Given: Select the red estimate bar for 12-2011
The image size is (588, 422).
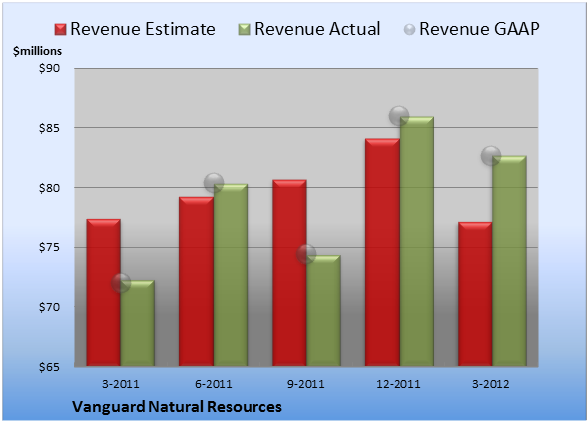Looking at the screenshot, I should click(382, 252).
